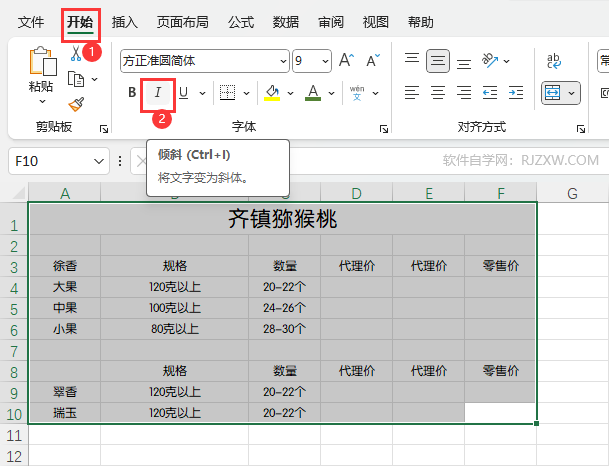Click Merge and Center button
Viewport: 609px width, 466px height.
coord(553,93)
